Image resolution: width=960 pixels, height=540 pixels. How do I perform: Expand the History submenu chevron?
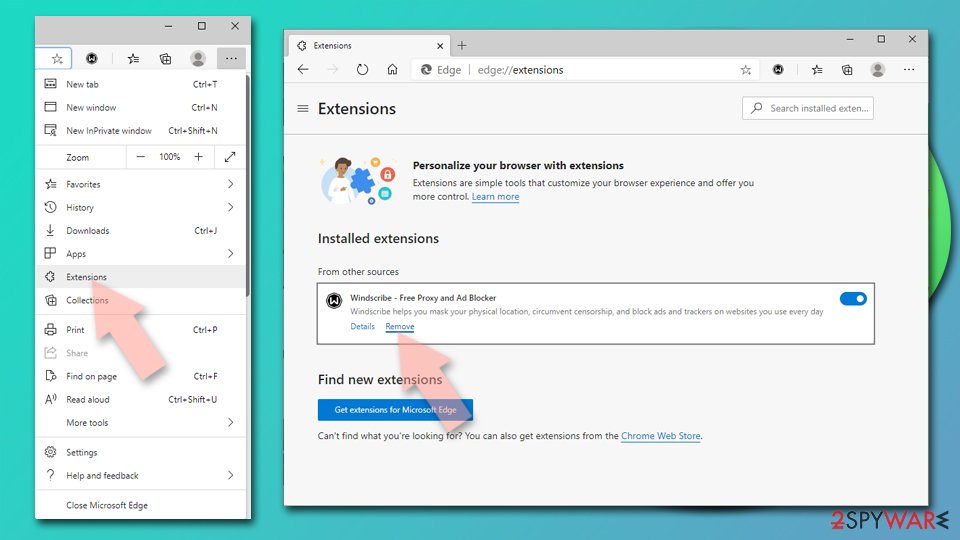231,208
